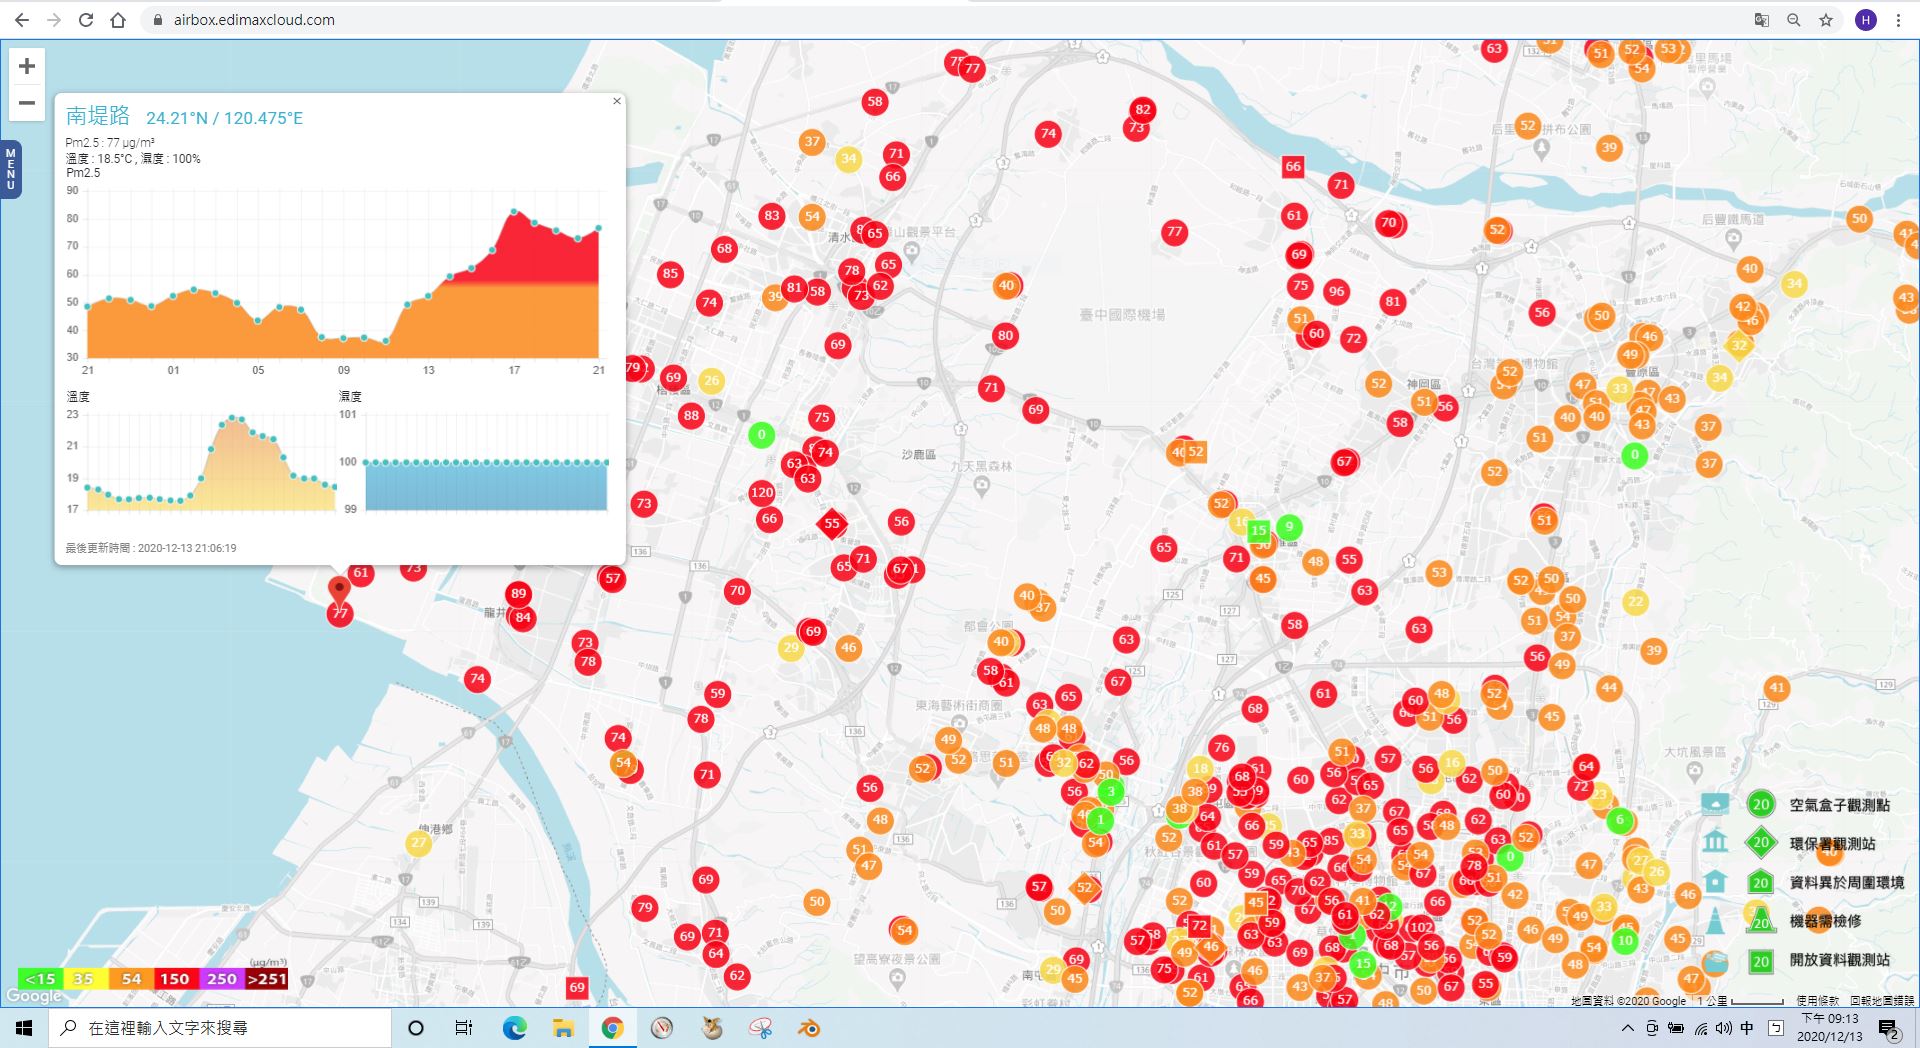Open the station marker showing 89
Screen dimensions: 1920x1048
[518, 593]
